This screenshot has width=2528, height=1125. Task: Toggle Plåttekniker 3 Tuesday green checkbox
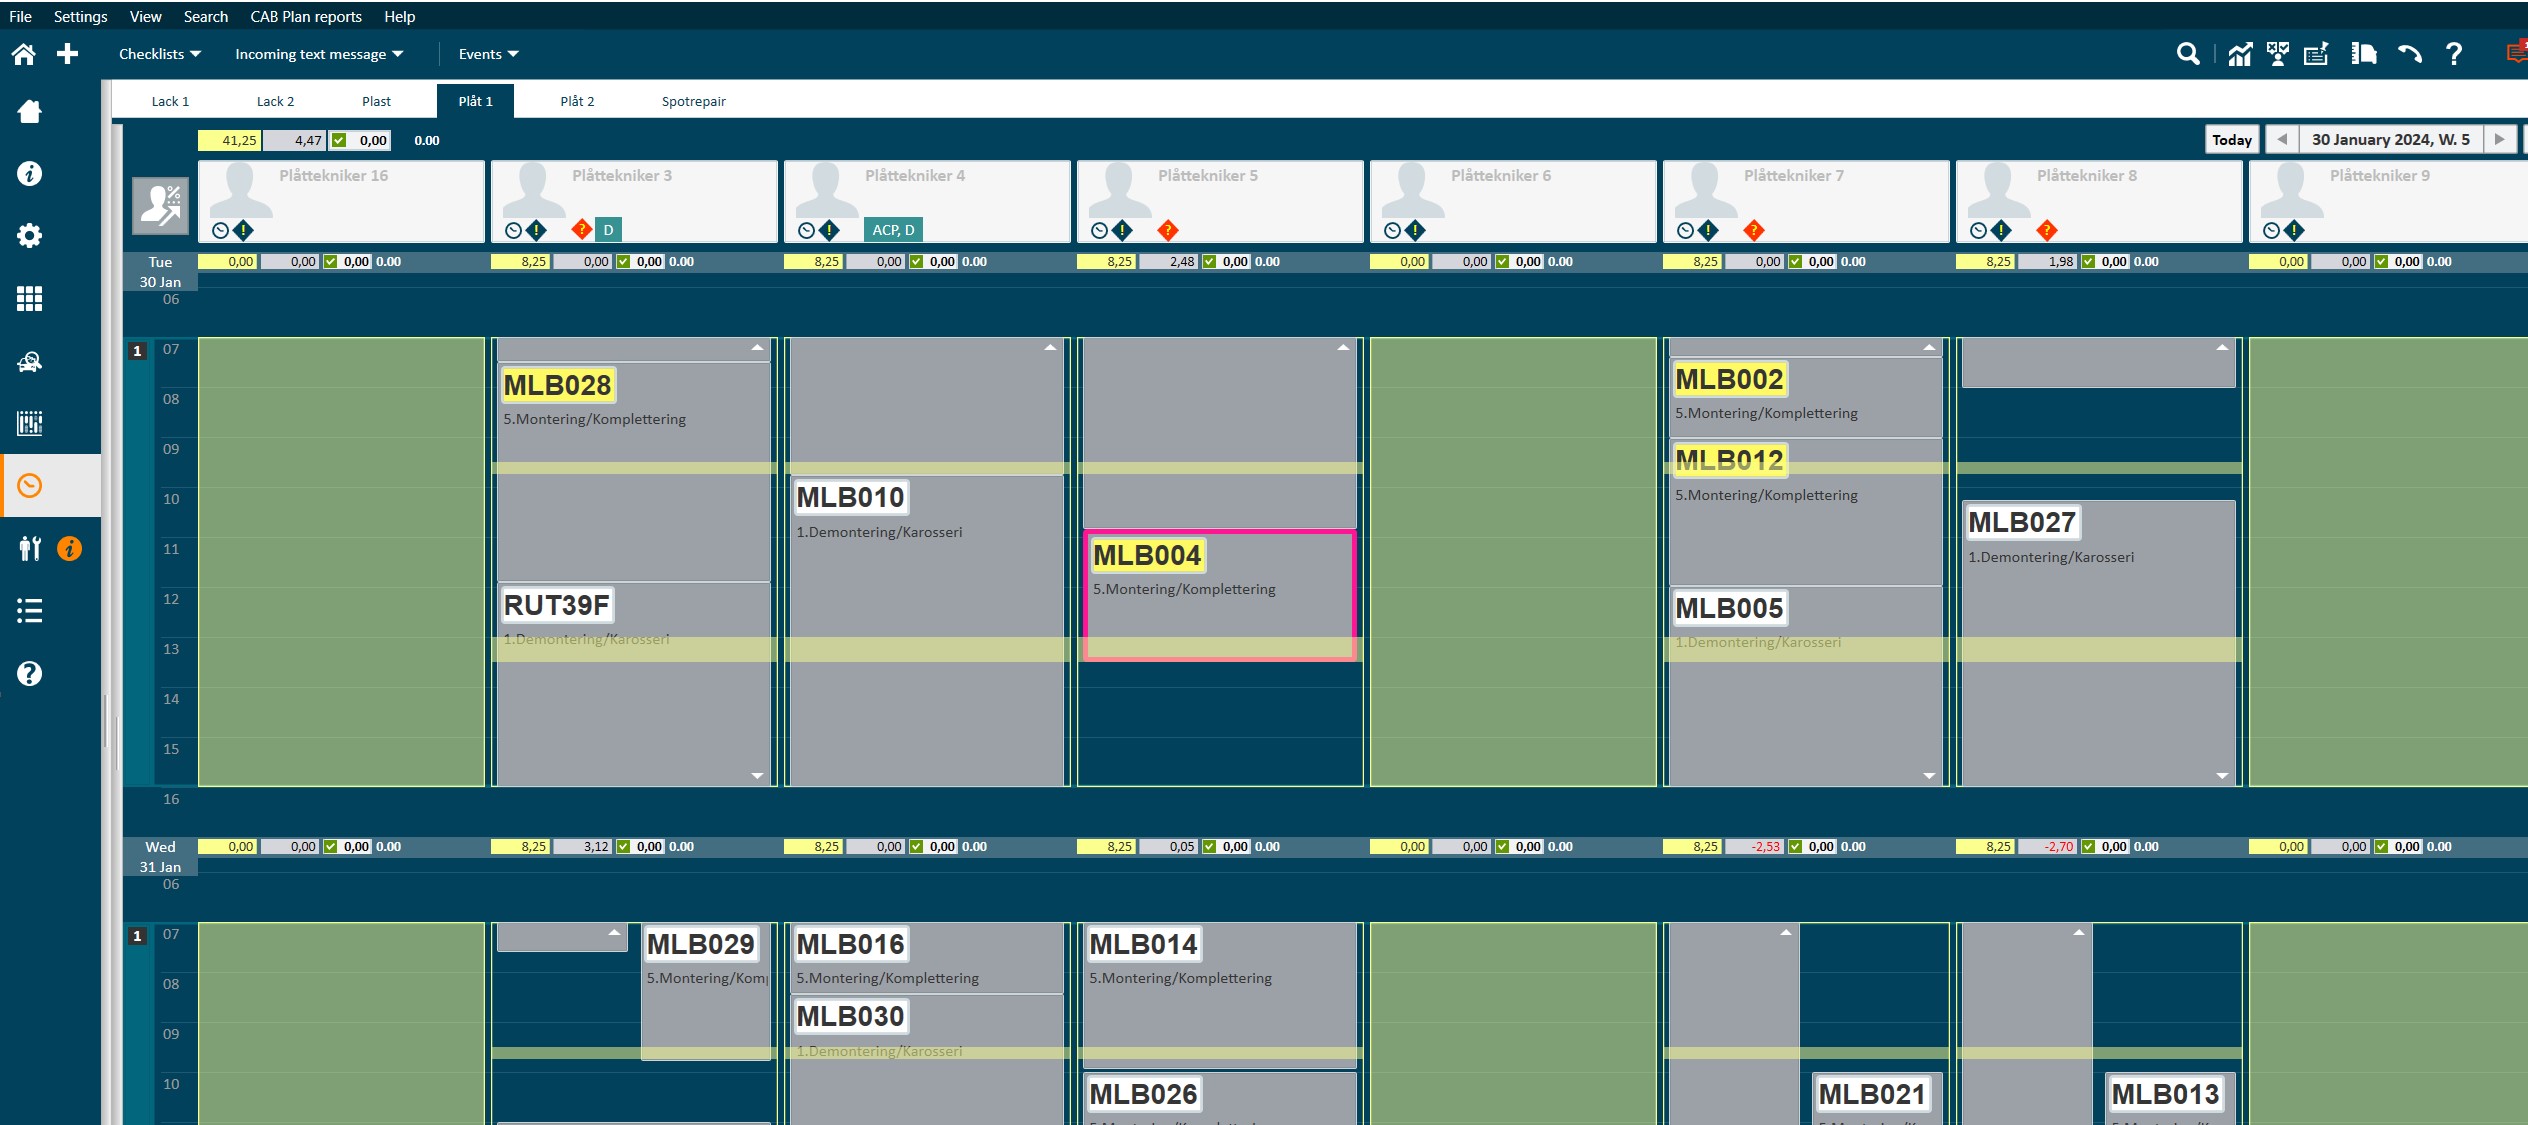[x=623, y=262]
